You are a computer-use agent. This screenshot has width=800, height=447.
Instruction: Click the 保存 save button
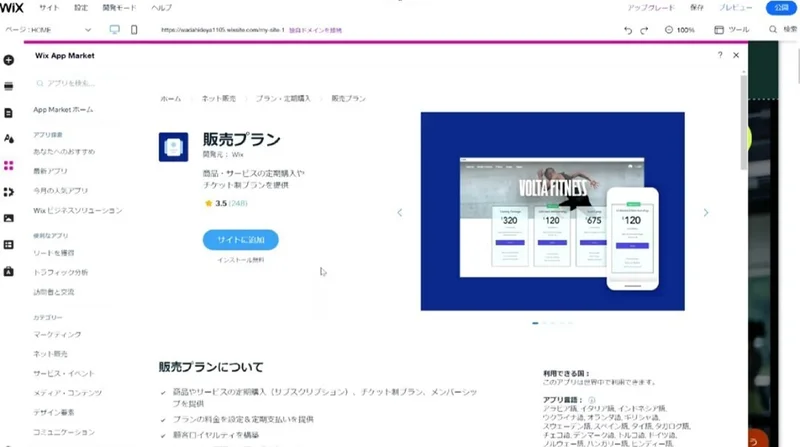click(x=696, y=8)
